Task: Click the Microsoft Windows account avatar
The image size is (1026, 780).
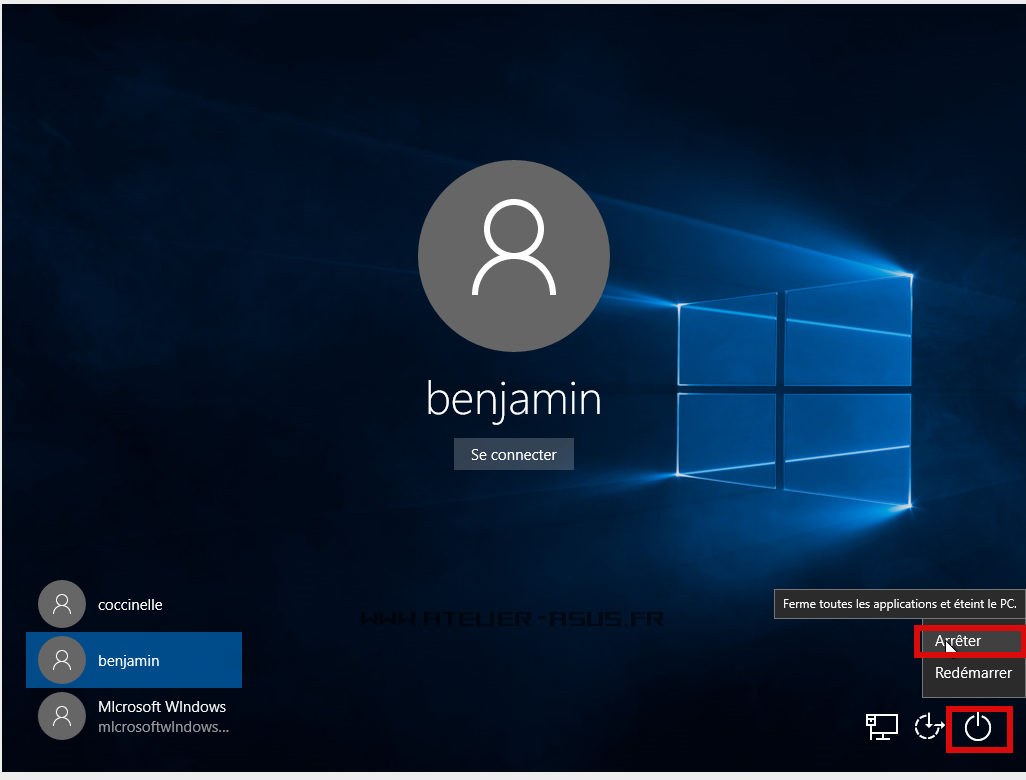Action: coord(61,716)
